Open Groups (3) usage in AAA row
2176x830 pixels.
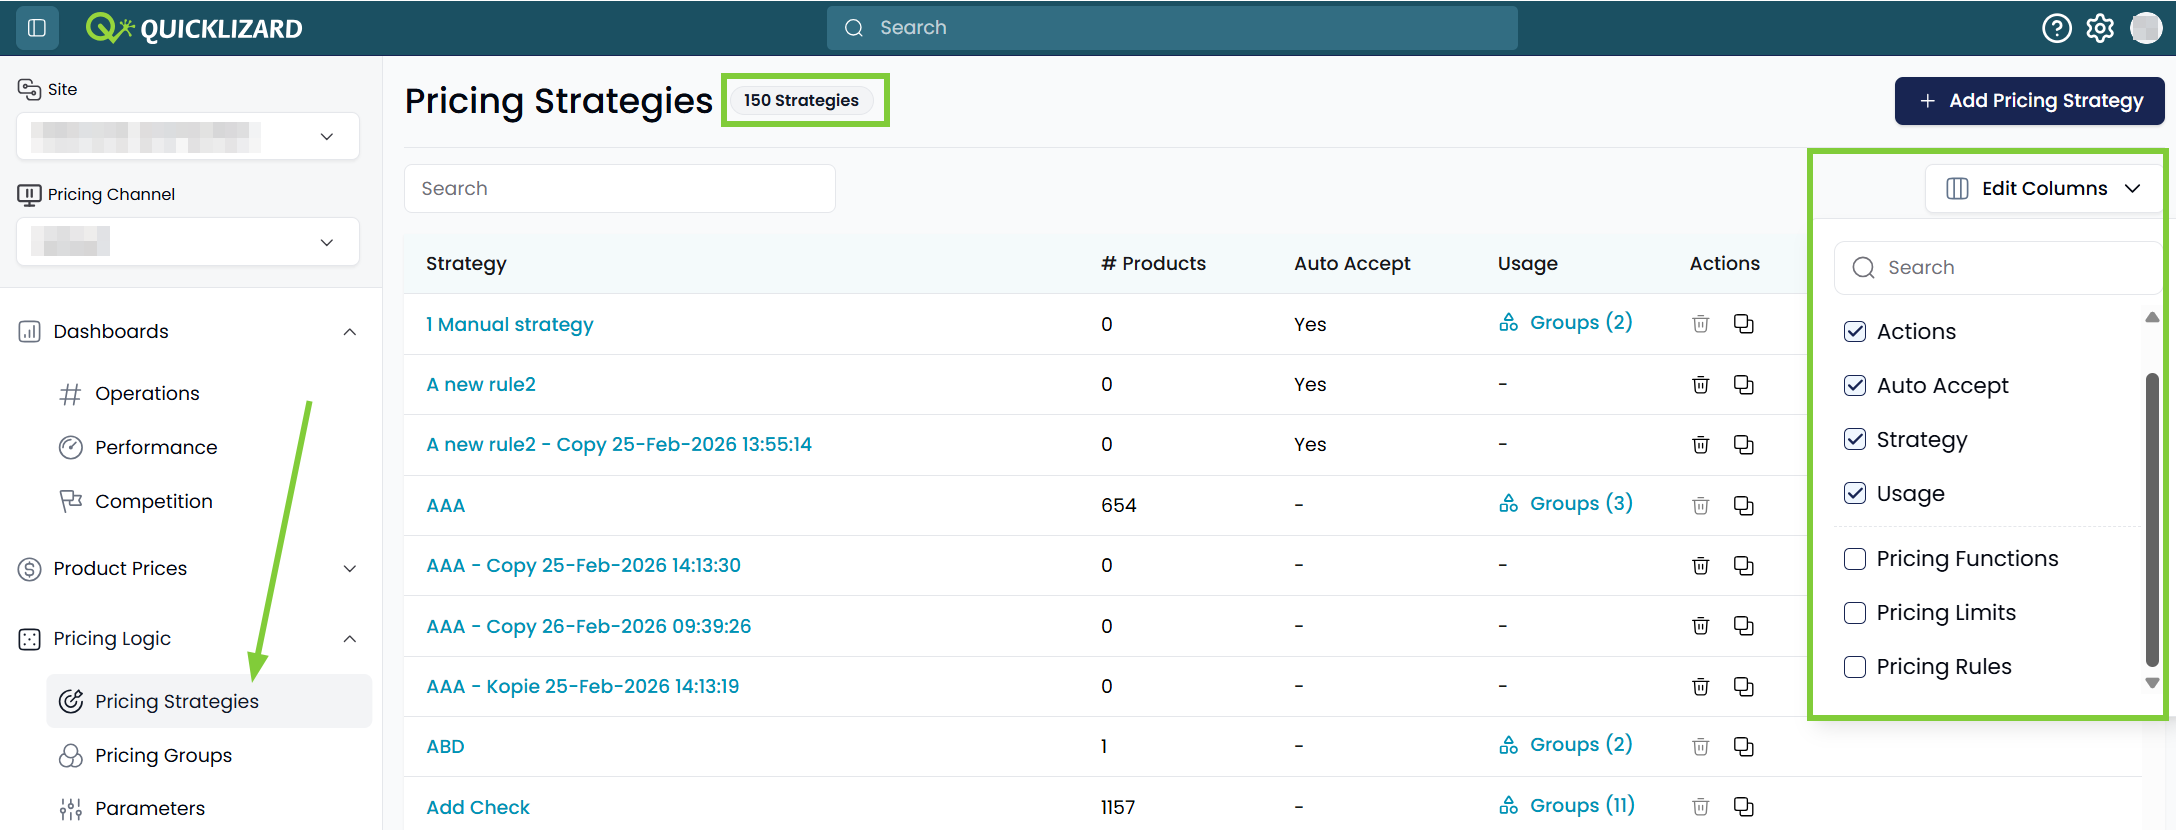[1566, 504]
